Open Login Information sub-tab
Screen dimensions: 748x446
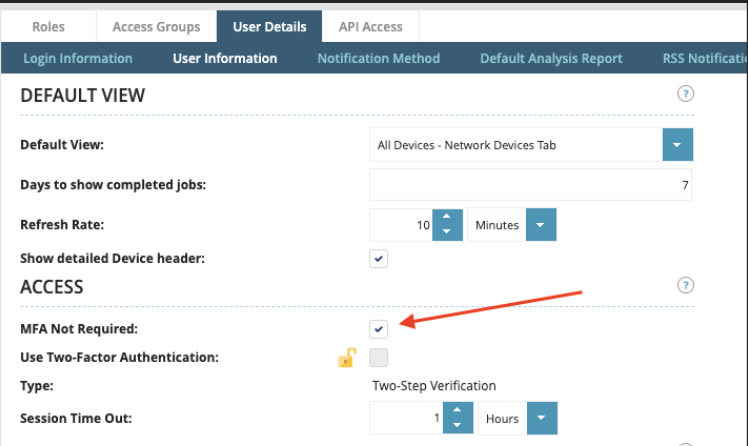pos(78,58)
